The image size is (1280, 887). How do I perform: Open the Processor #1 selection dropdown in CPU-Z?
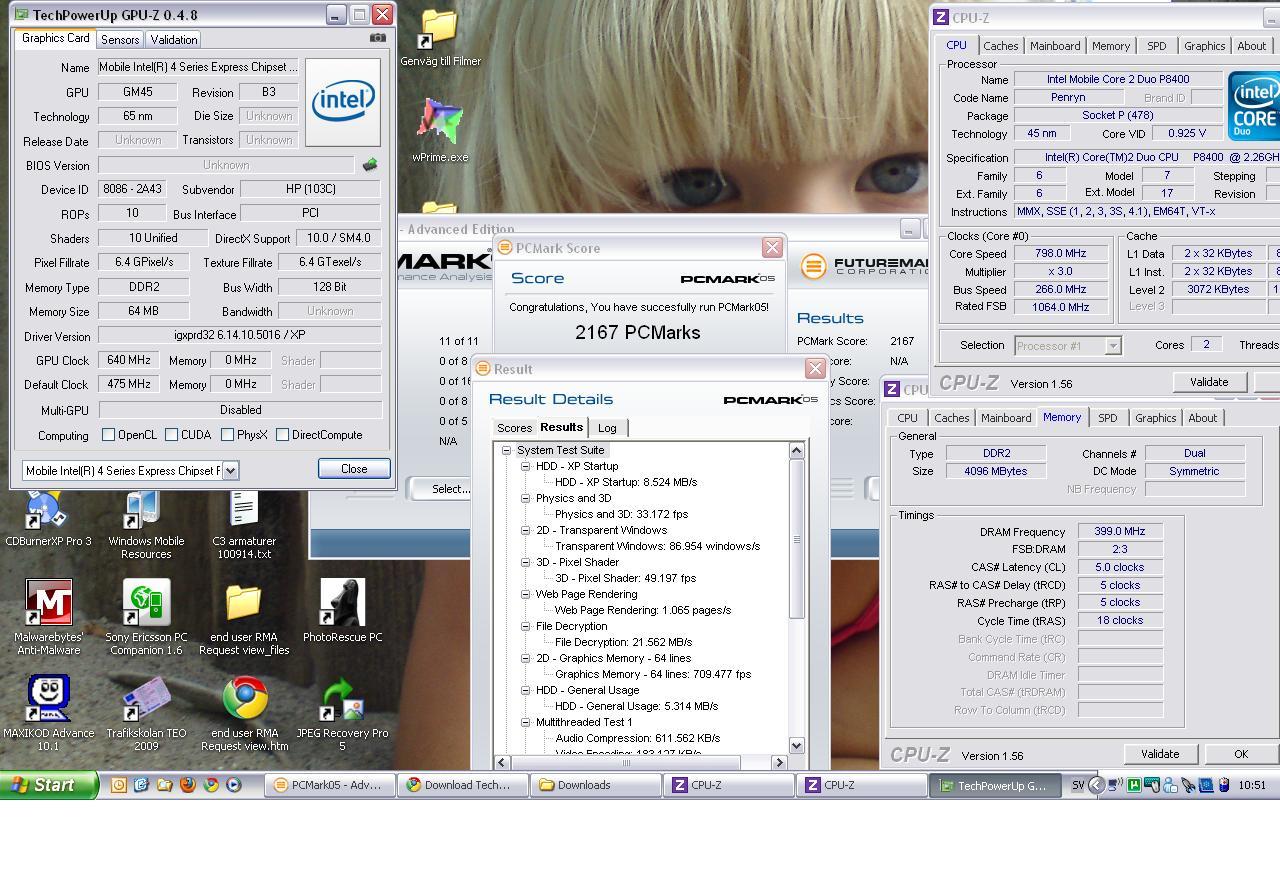tap(1112, 345)
